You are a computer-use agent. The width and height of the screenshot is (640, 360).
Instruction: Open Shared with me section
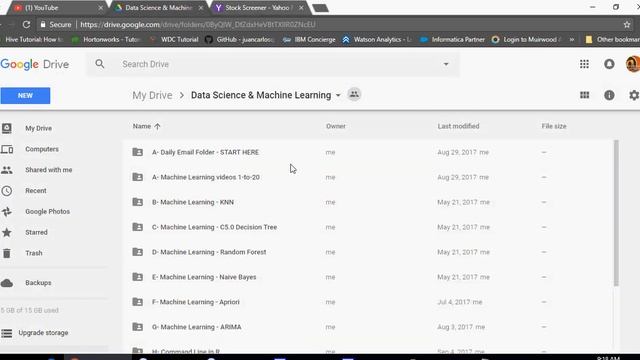(x=49, y=170)
